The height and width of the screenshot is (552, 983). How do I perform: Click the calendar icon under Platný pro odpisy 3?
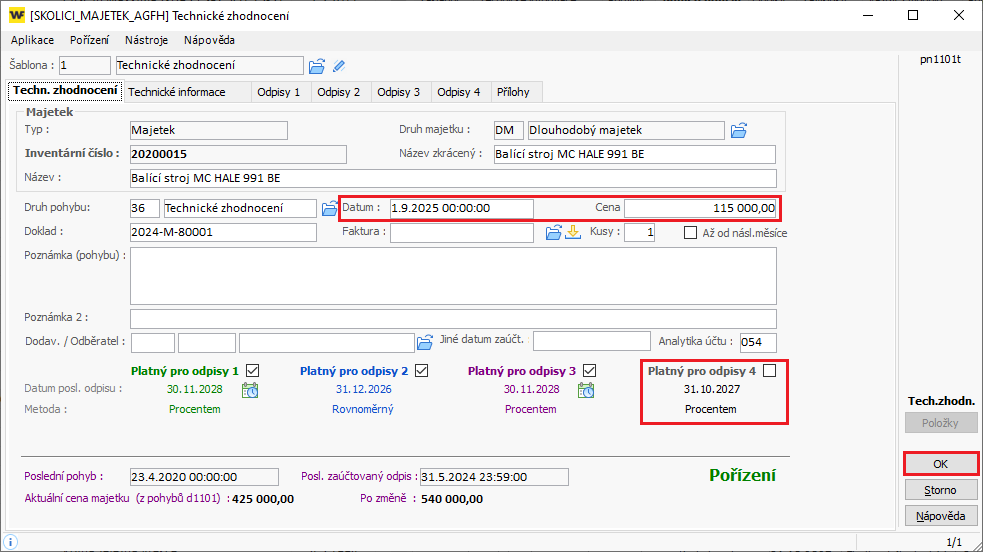pyautogui.click(x=586, y=390)
